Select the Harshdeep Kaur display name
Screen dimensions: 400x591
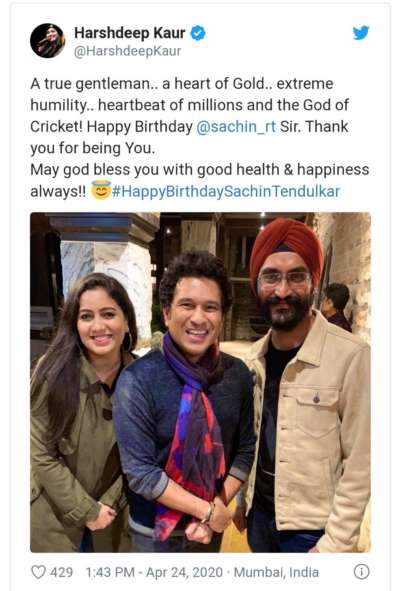(x=130, y=33)
